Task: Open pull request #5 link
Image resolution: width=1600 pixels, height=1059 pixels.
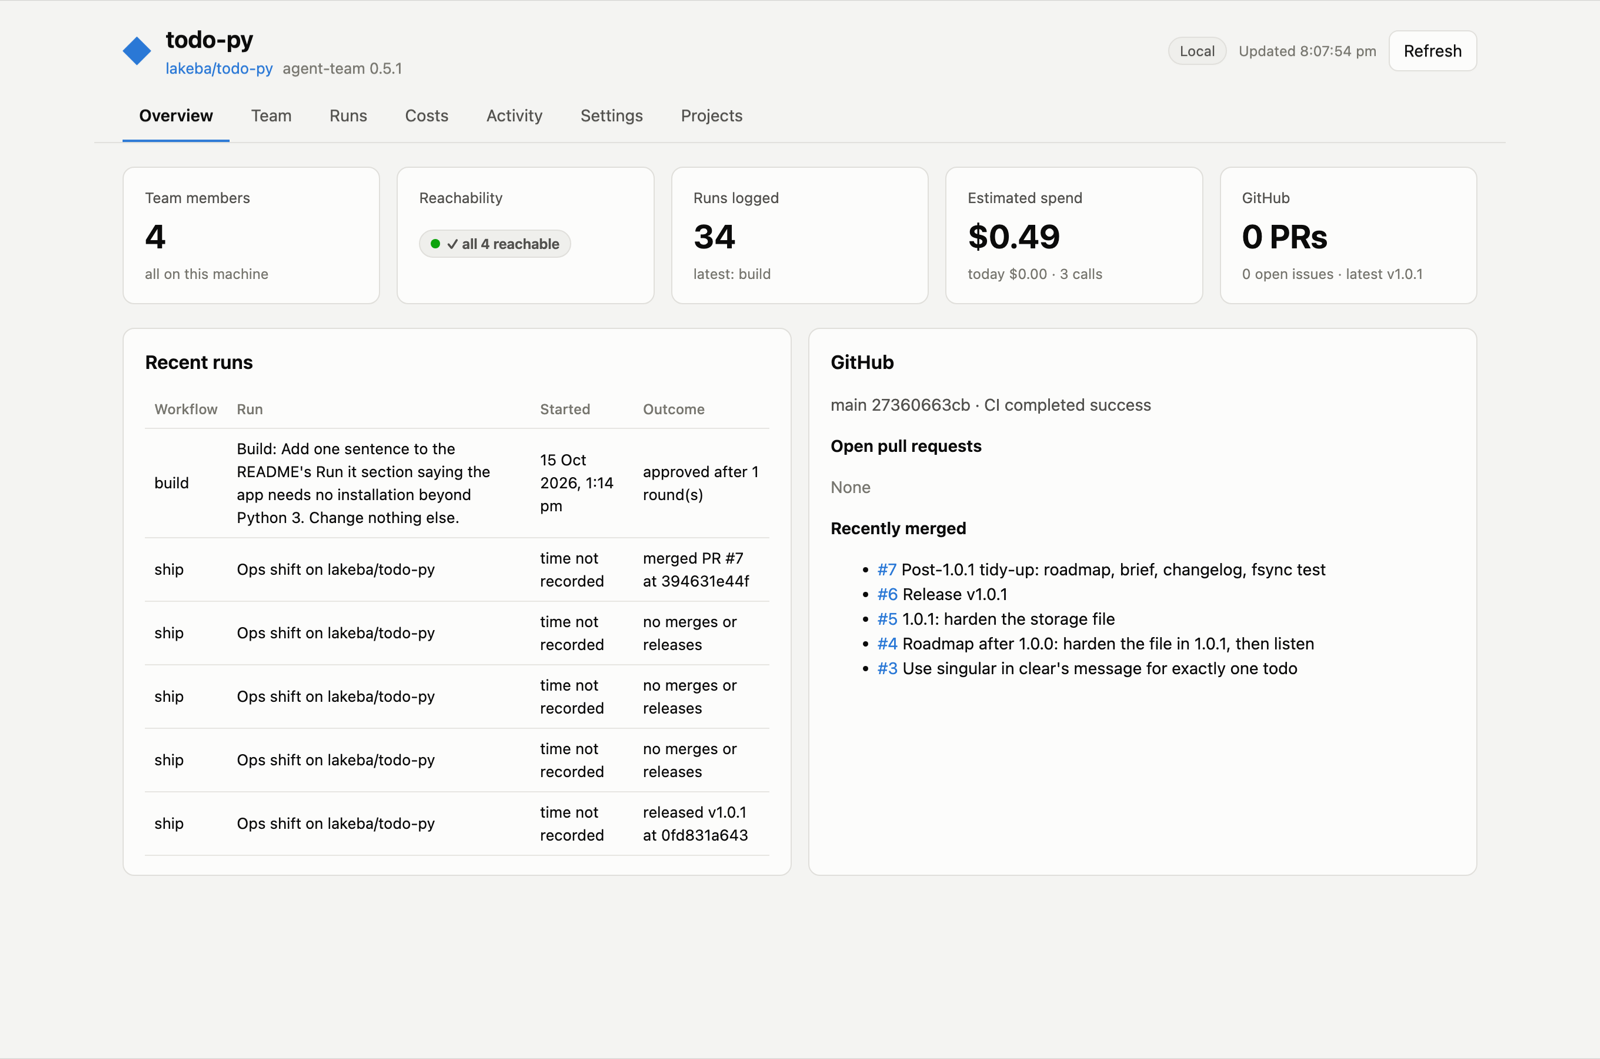Action: click(x=887, y=619)
